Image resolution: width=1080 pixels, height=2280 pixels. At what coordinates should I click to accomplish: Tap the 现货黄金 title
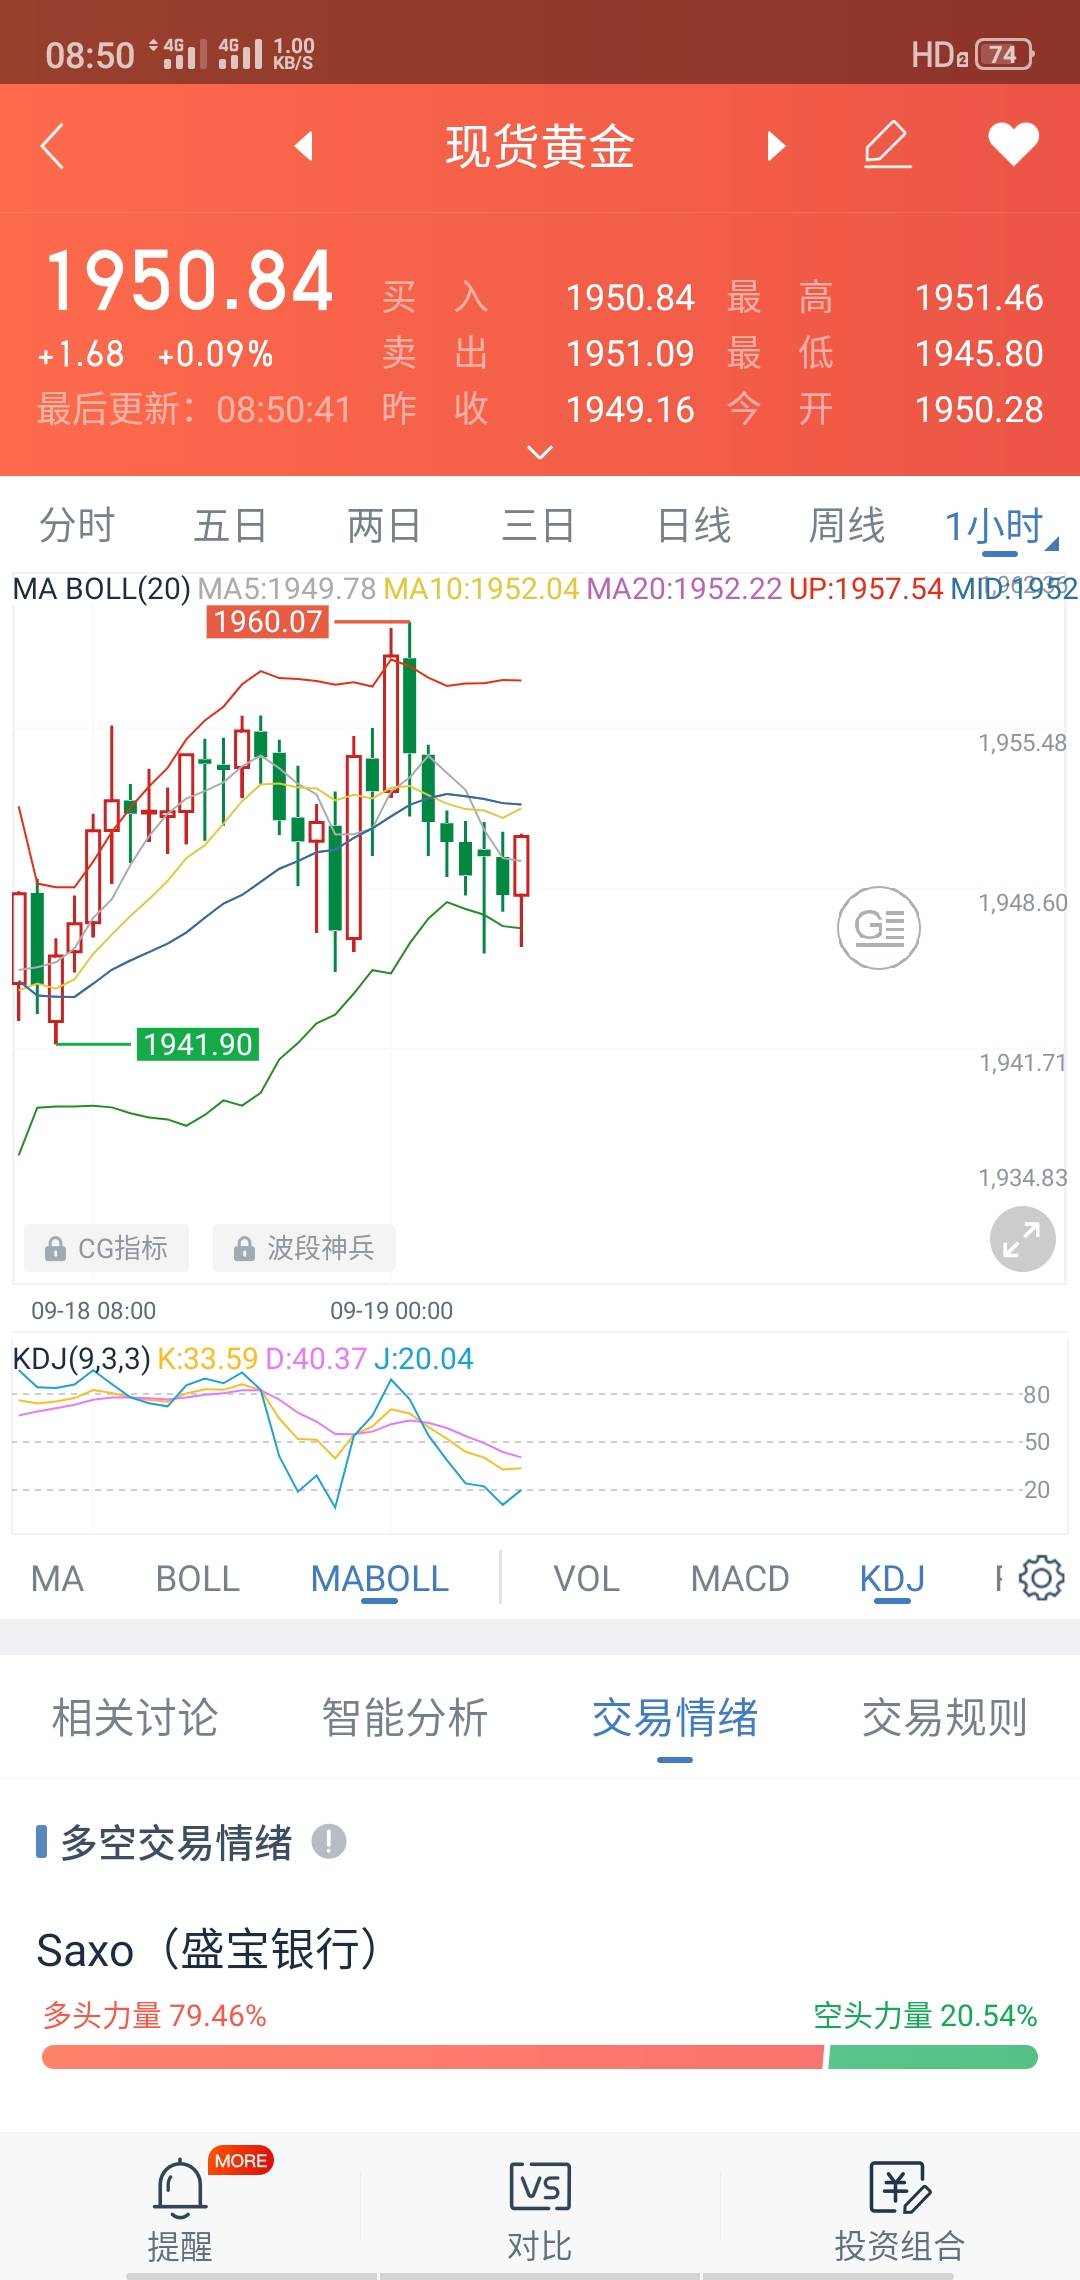[x=540, y=147]
